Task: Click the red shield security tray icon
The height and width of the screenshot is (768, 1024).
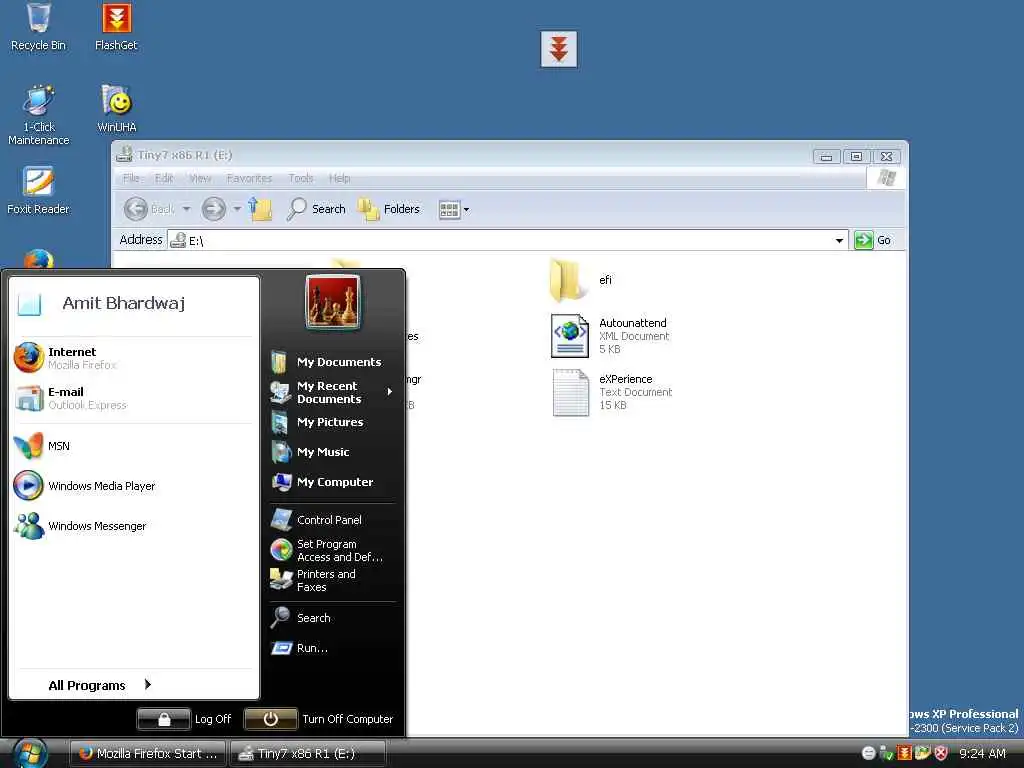Action: (x=941, y=753)
